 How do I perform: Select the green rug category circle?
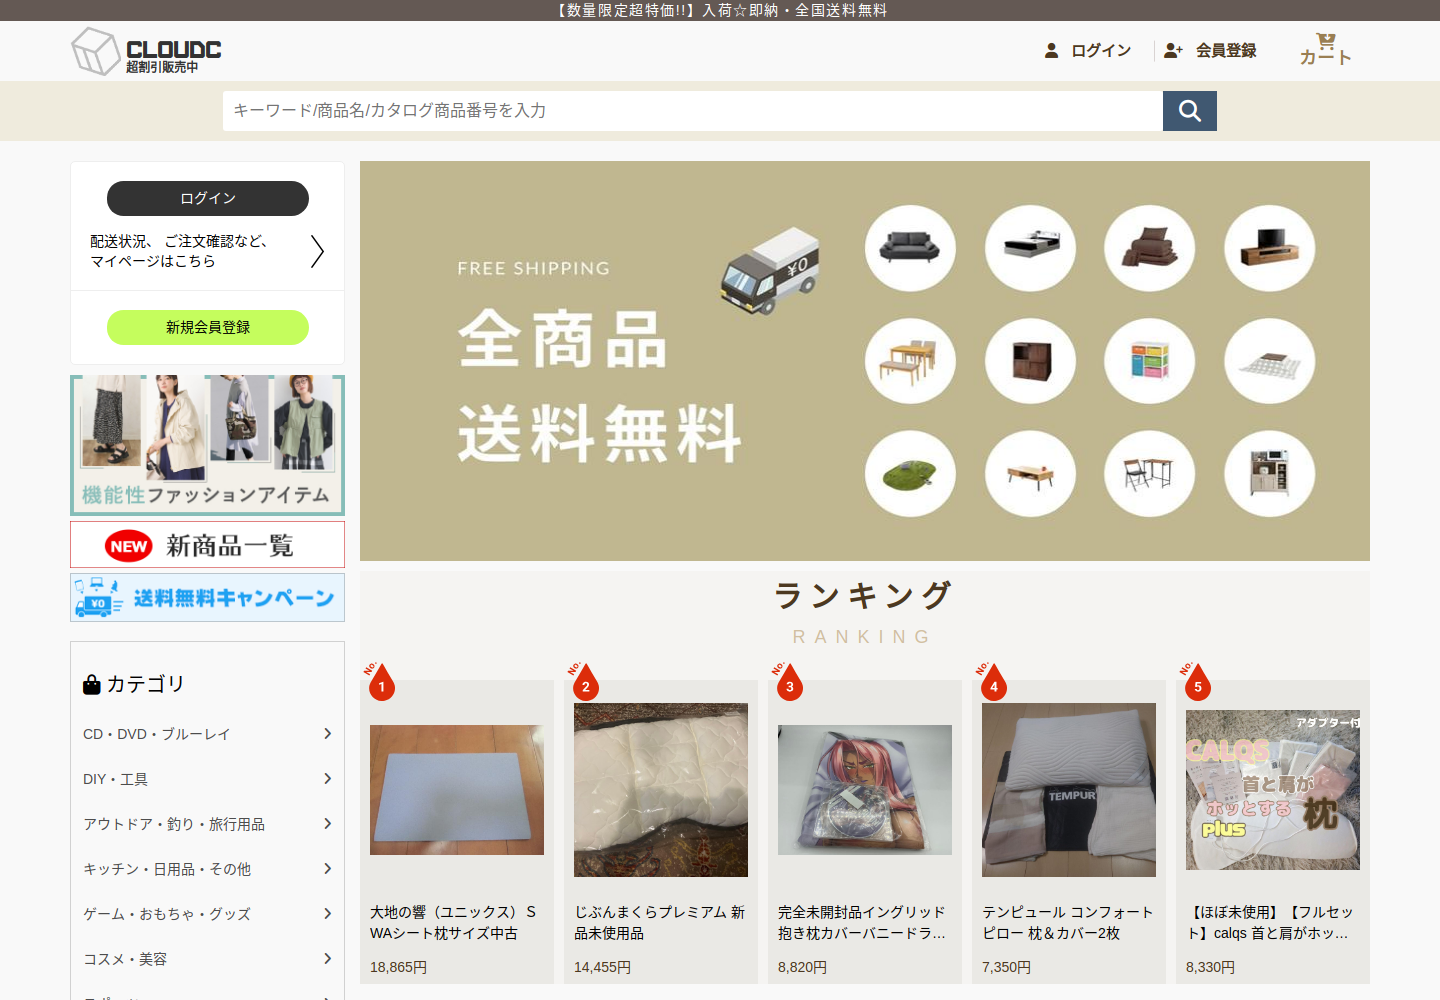click(910, 474)
